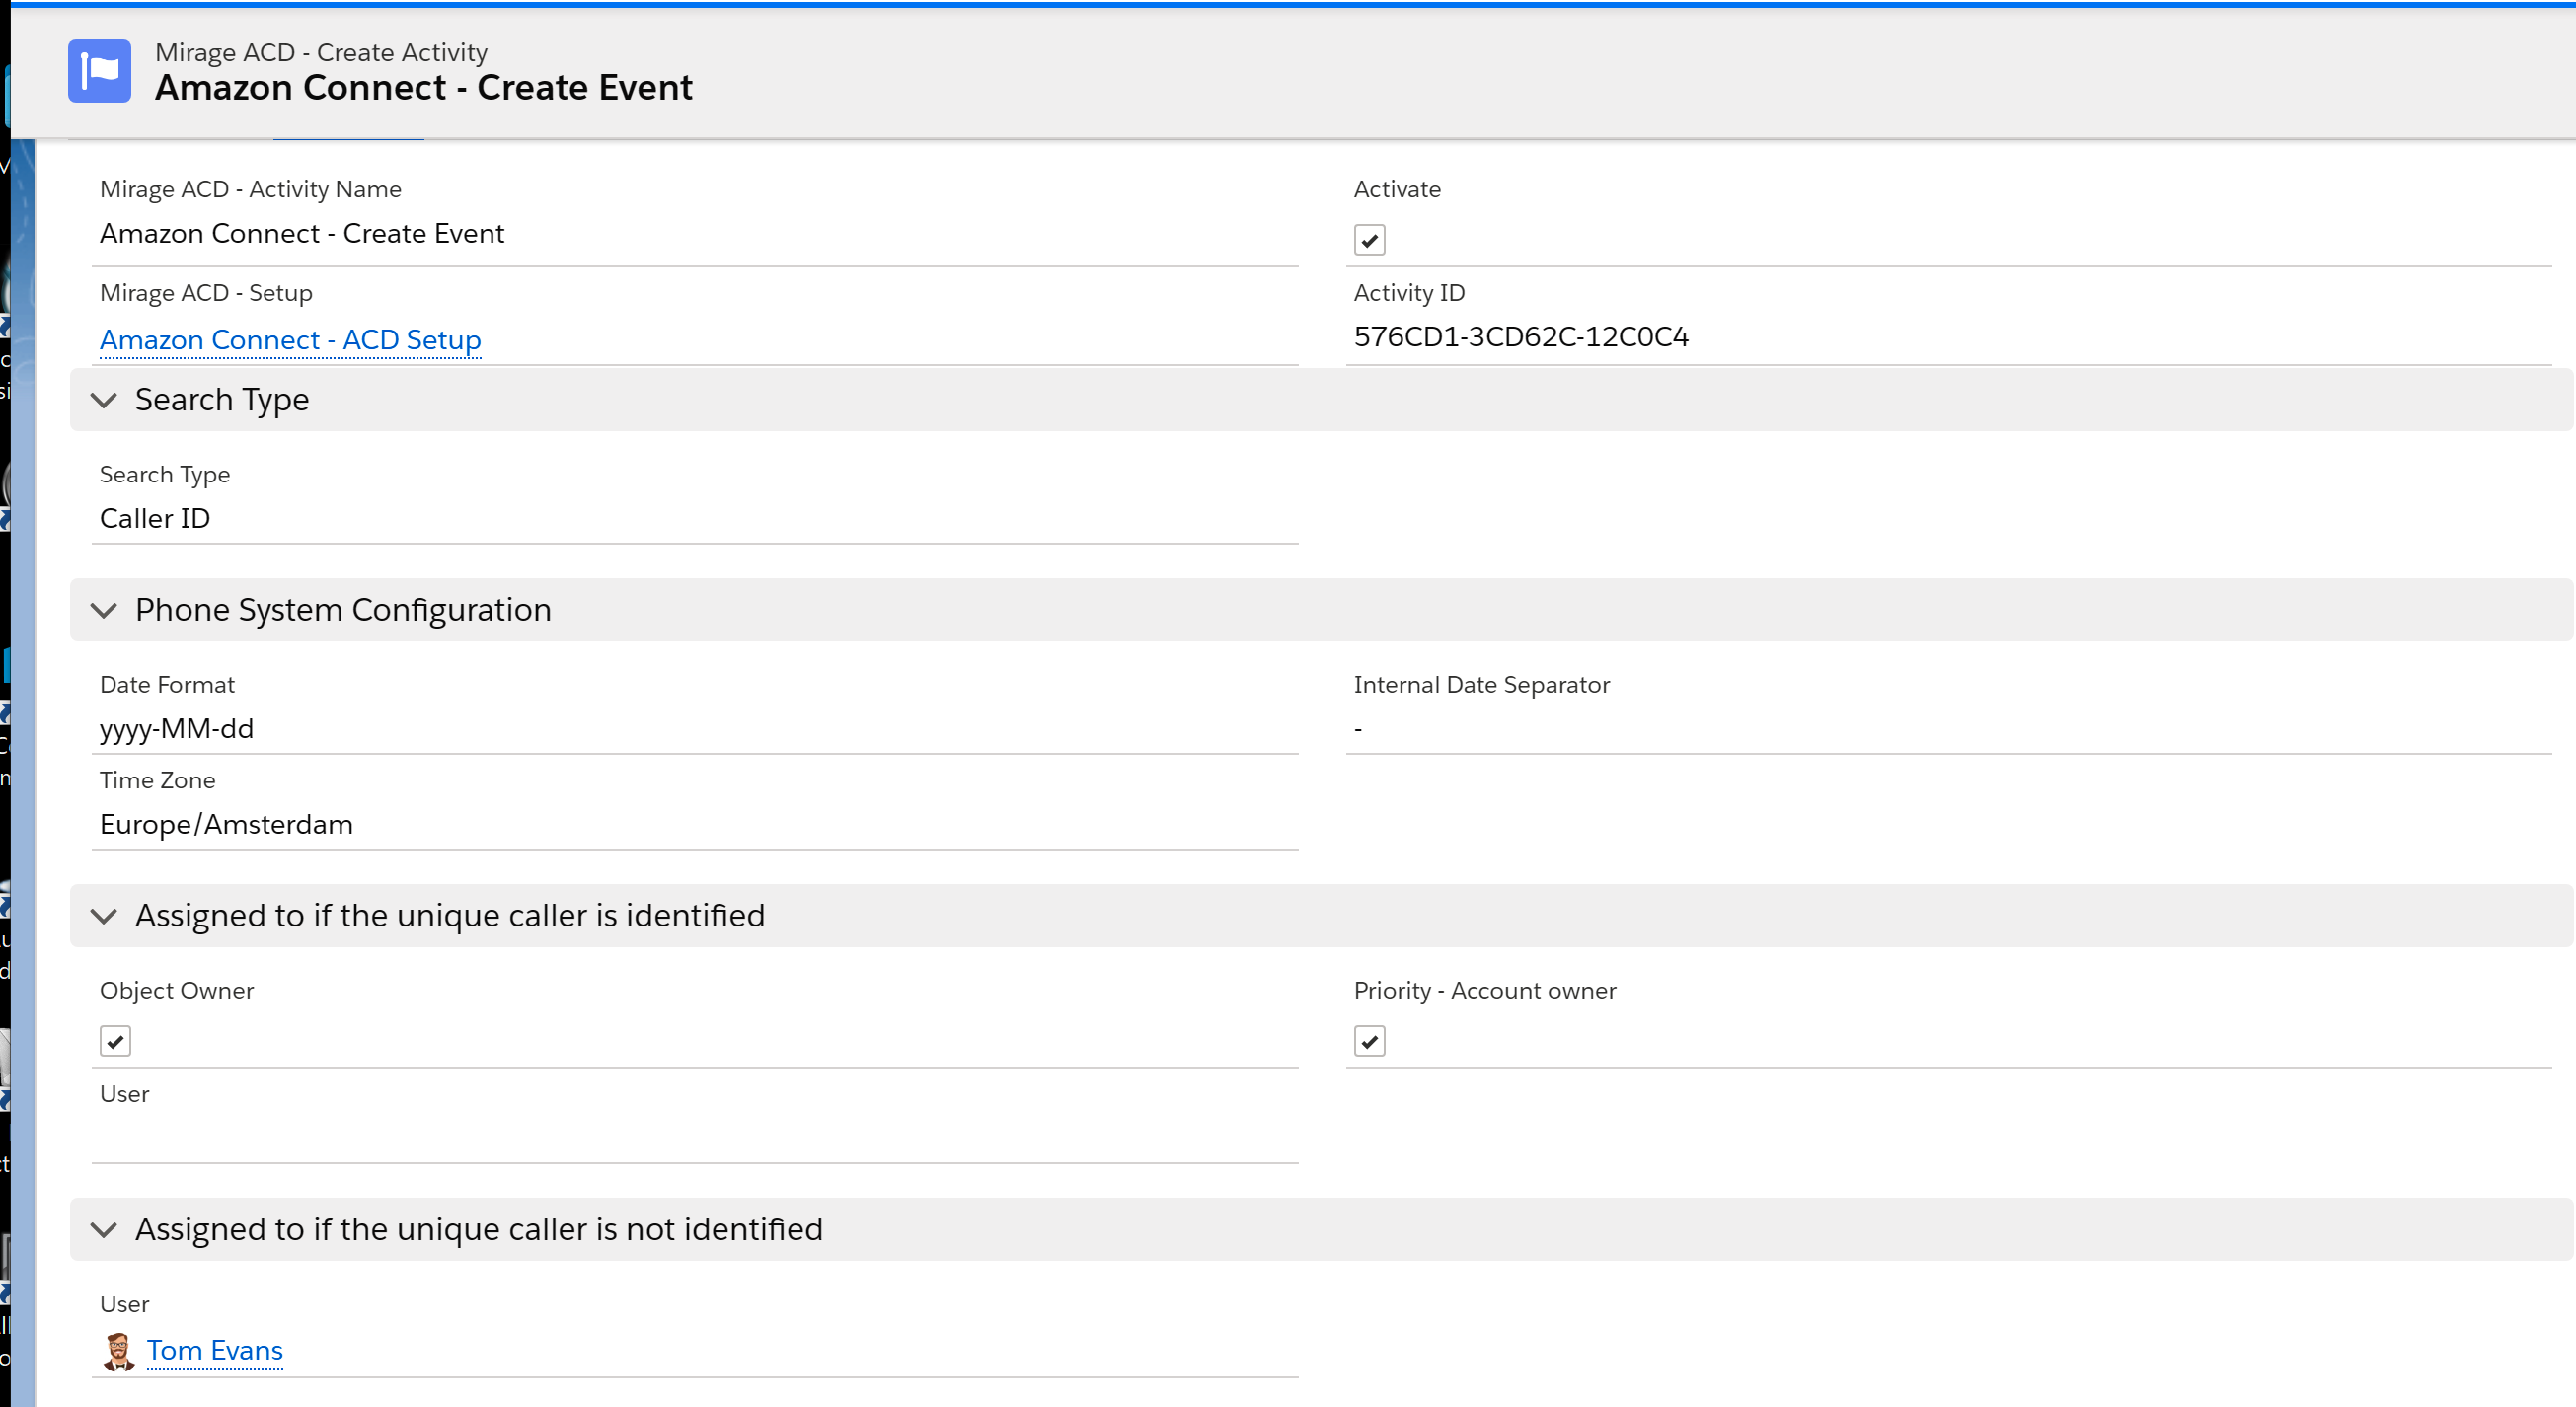Click the Time Zone field label
This screenshot has width=2576, height=1407.
[158, 780]
